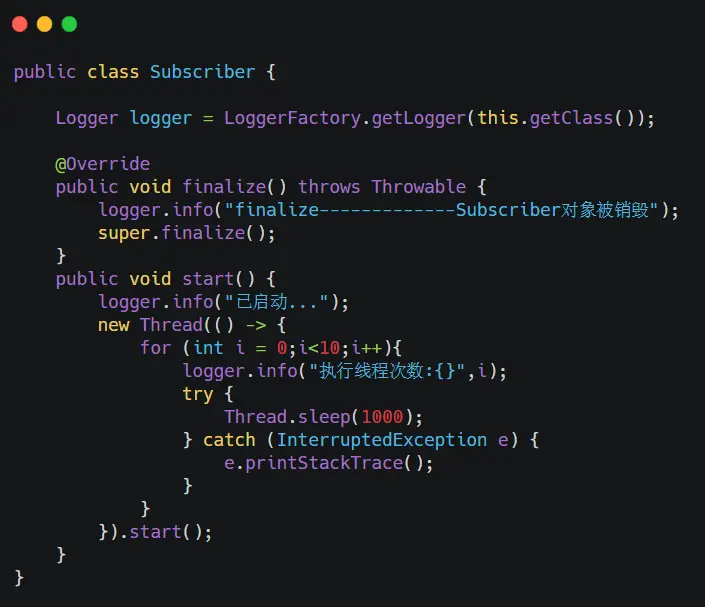705x607 pixels.
Task: Click the LoggerFactory identifier
Action: 292,118
